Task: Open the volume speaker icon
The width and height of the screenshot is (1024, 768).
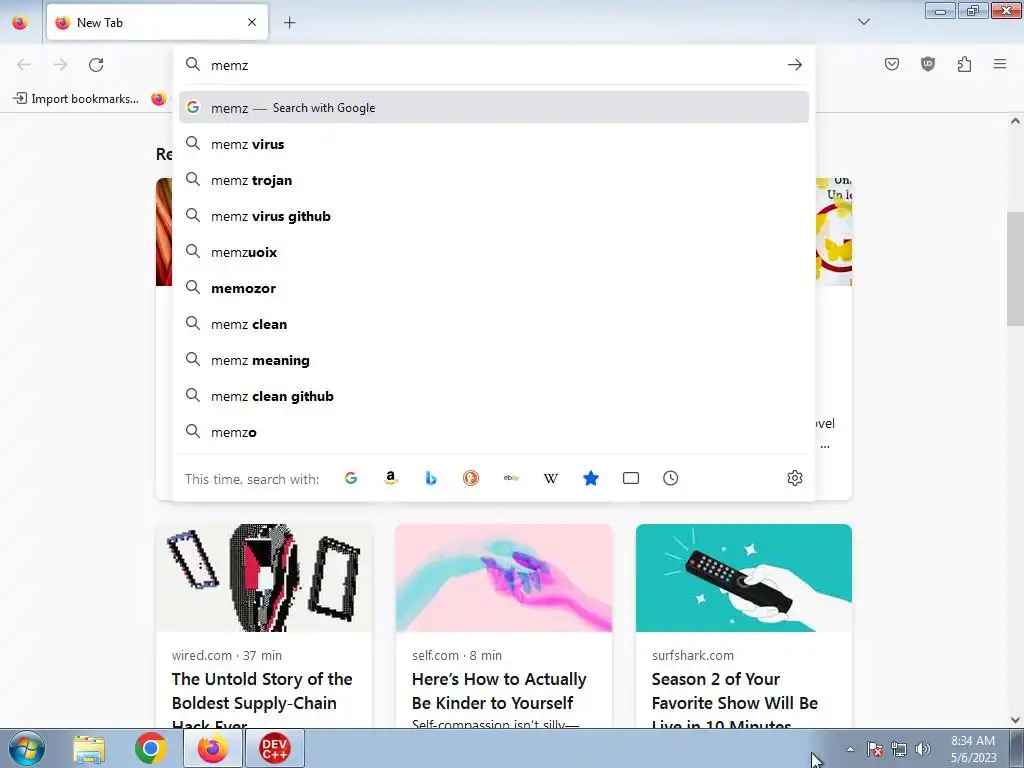Action: 923,749
